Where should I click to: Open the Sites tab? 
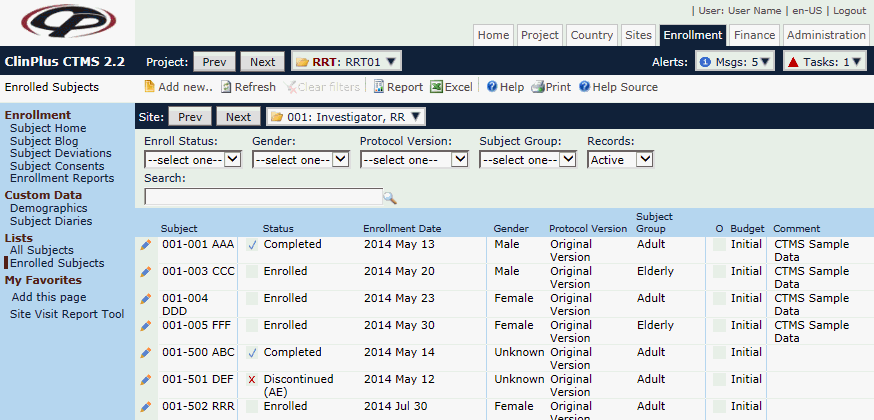point(638,35)
